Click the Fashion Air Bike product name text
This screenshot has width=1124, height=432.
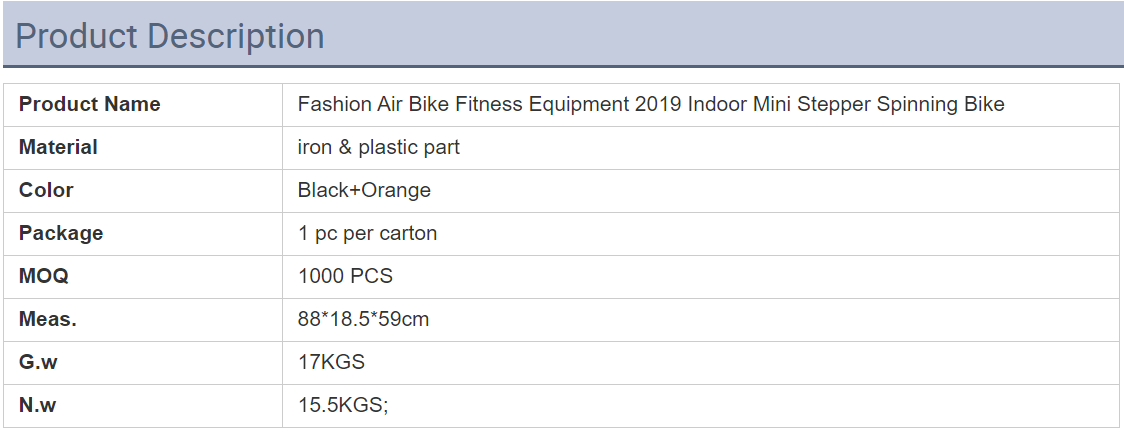point(651,105)
